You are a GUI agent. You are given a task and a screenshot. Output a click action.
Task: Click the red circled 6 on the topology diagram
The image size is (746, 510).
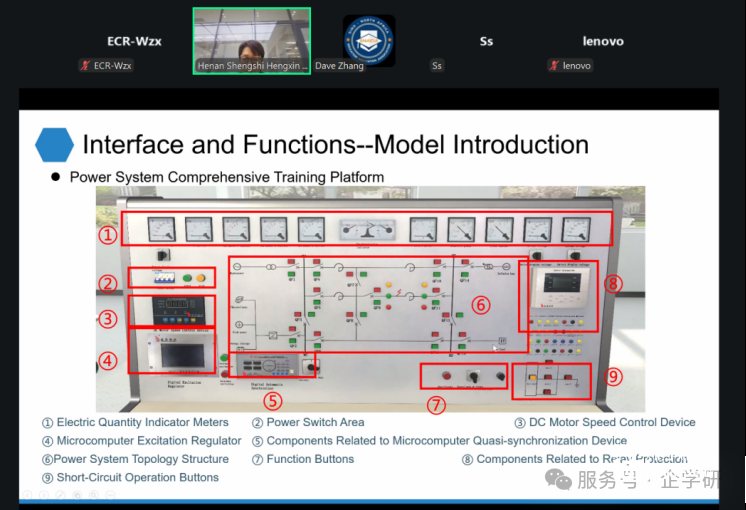(481, 304)
